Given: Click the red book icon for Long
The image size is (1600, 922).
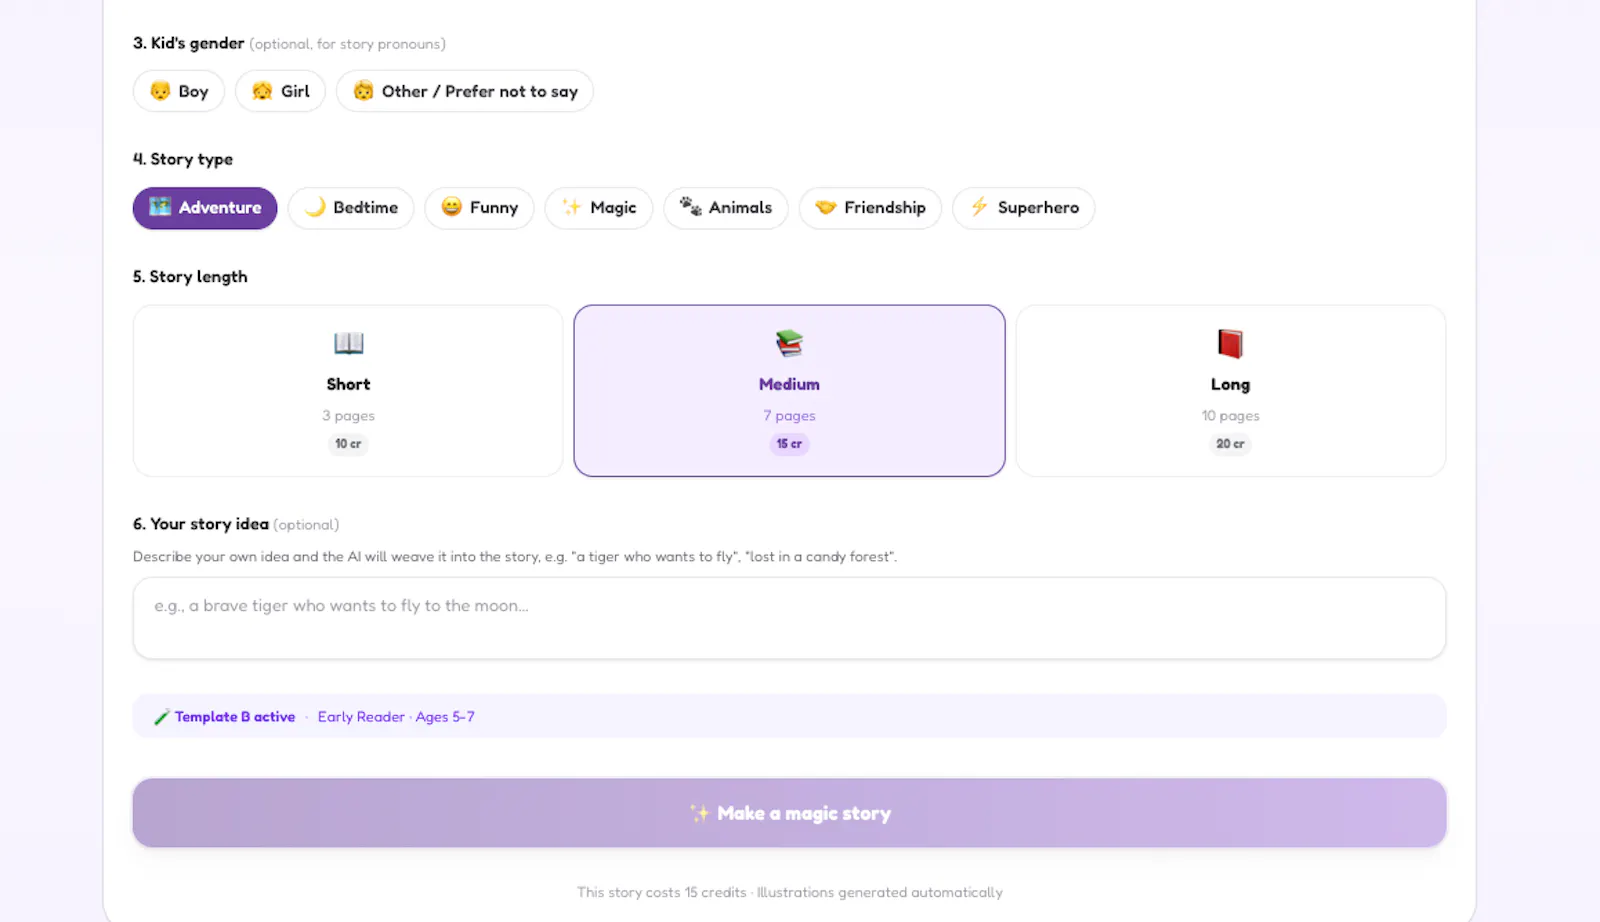Looking at the screenshot, I should click(x=1230, y=344).
